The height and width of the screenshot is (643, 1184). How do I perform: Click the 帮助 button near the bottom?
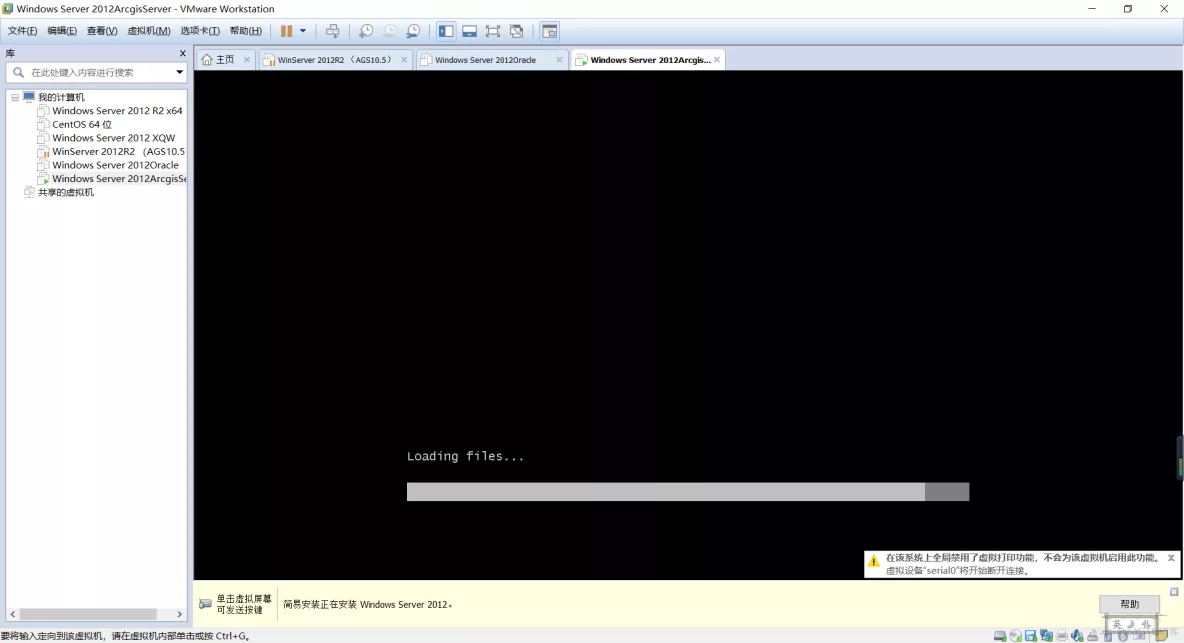[x=1129, y=604]
